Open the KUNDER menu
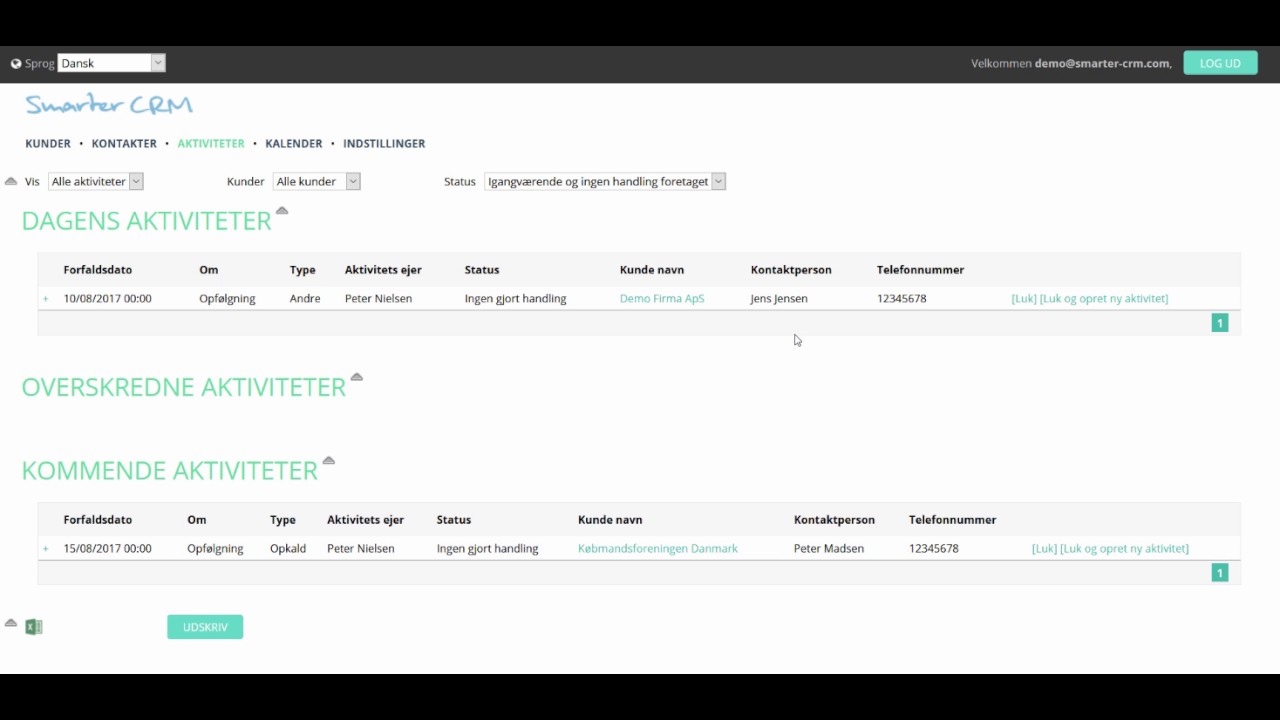The width and height of the screenshot is (1280, 720). pos(48,143)
